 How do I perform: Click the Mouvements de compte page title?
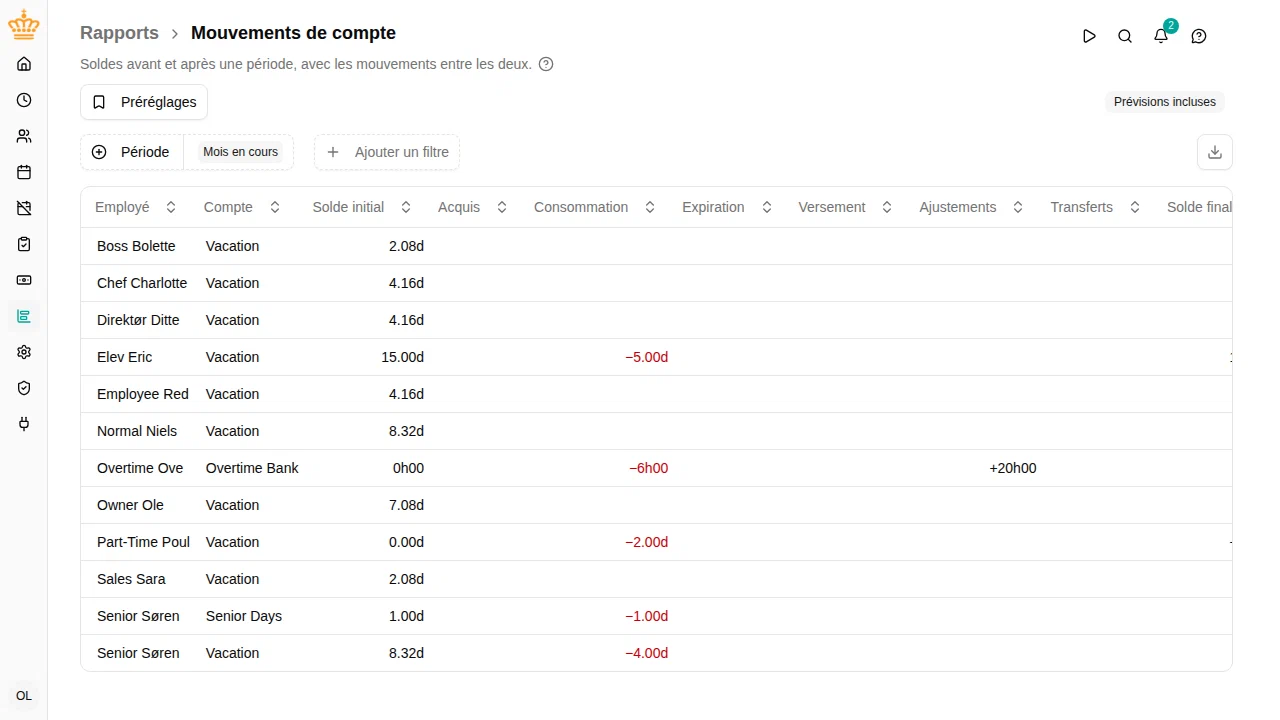pyautogui.click(x=293, y=33)
